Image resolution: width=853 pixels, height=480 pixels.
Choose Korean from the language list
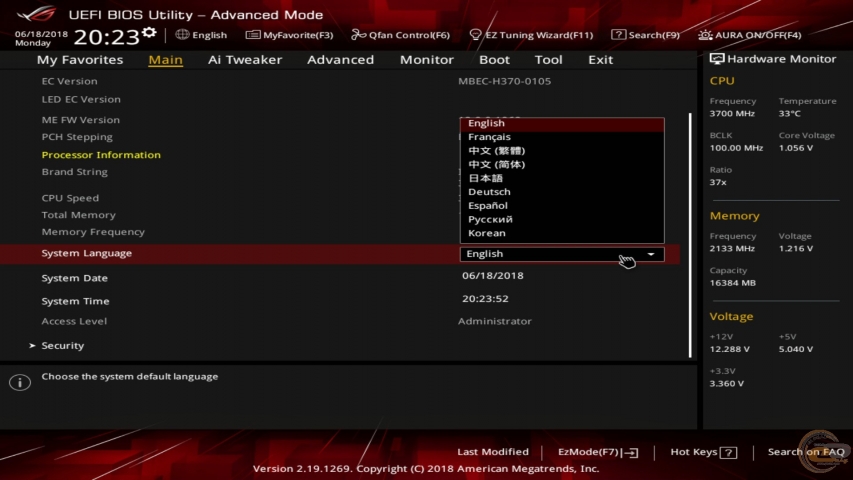click(x=562, y=233)
